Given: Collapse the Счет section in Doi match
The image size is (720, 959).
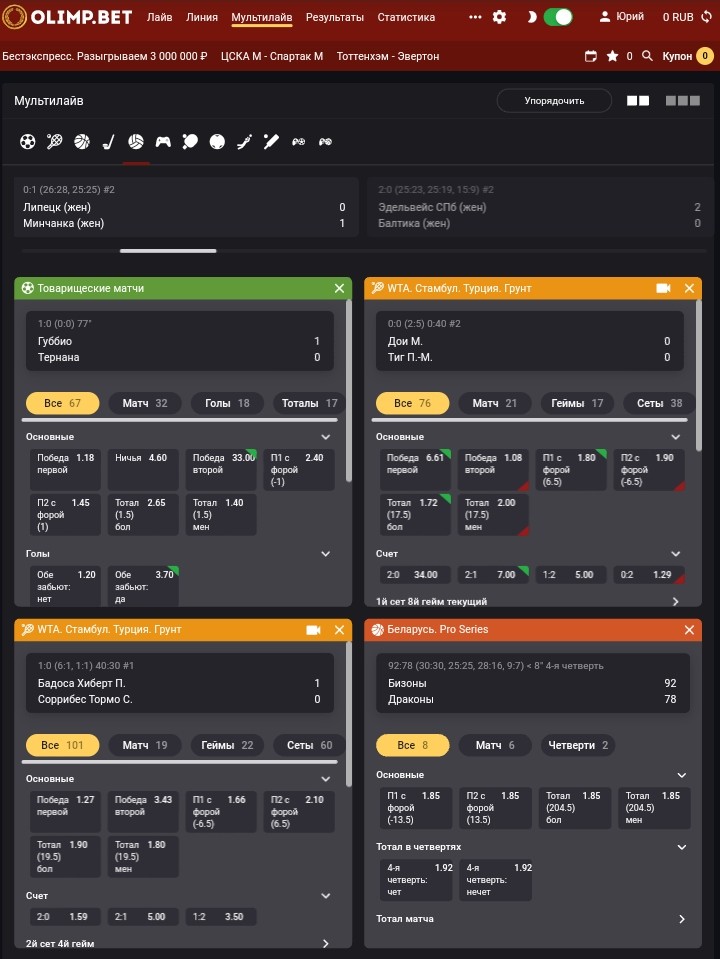Looking at the screenshot, I should (676, 553).
